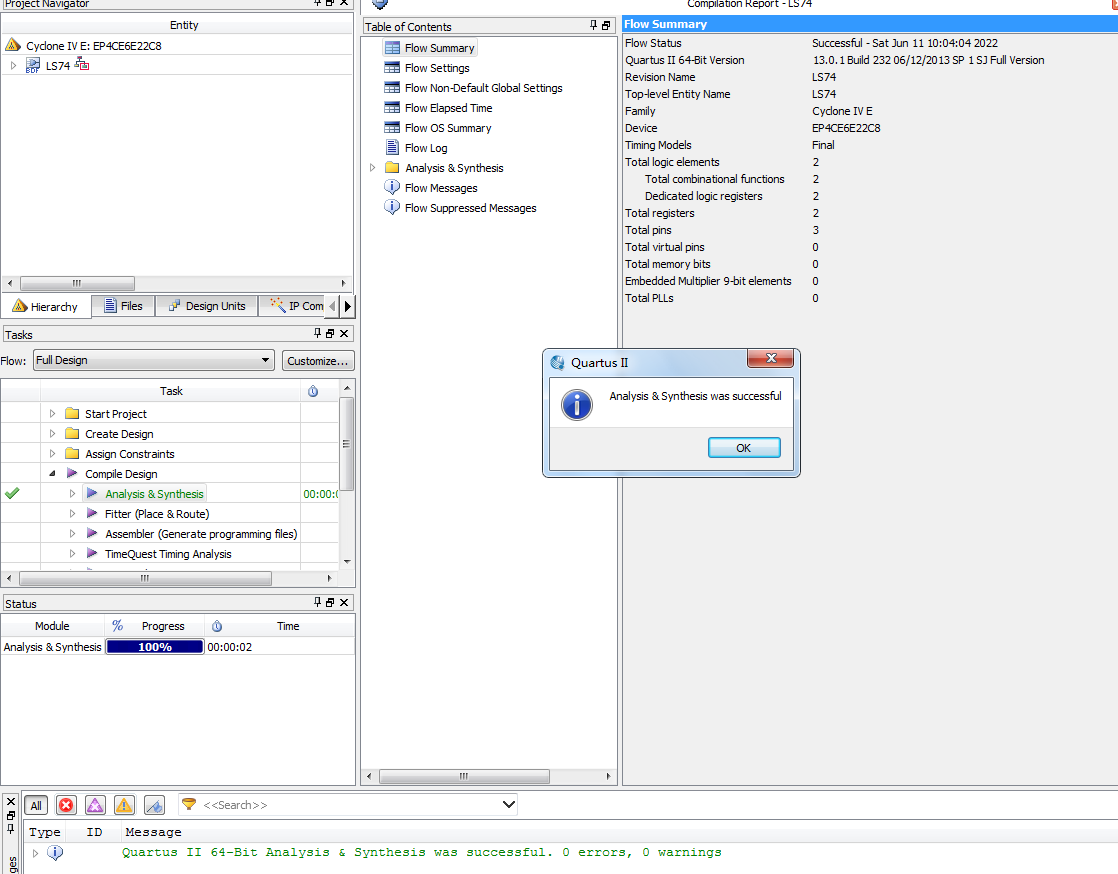Expand the Start Project task

coord(52,413)
